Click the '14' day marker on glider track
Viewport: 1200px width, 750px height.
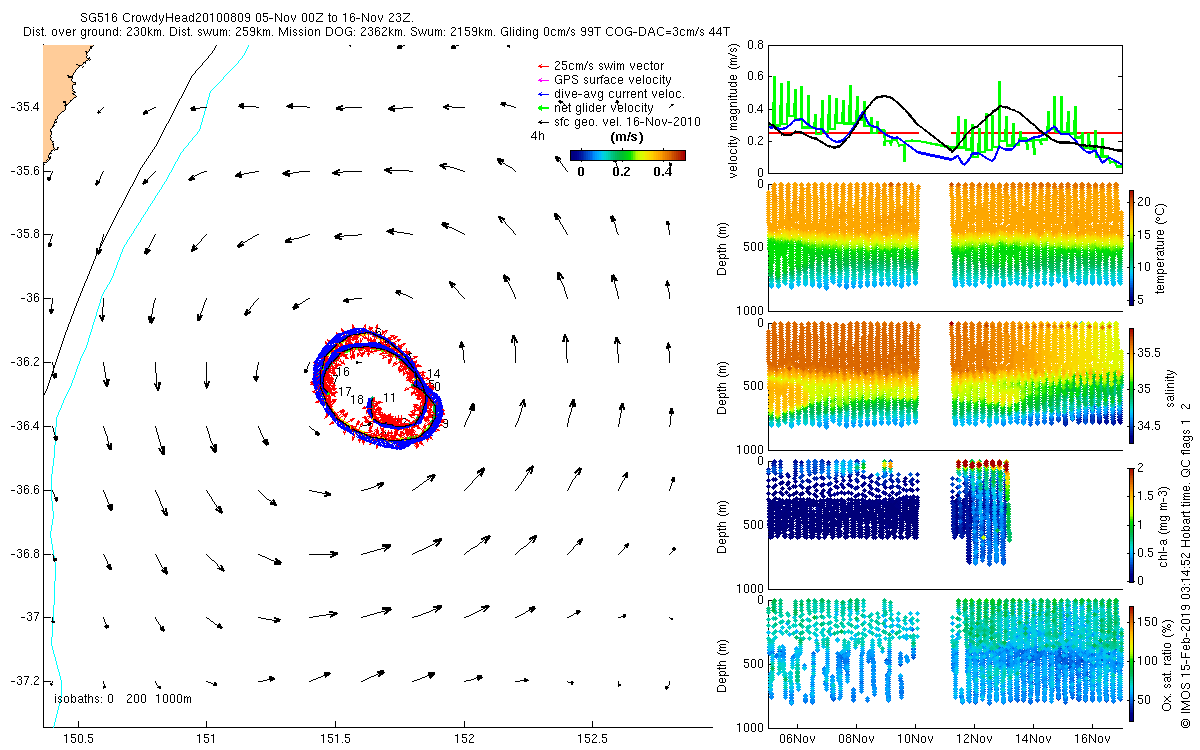434,374
